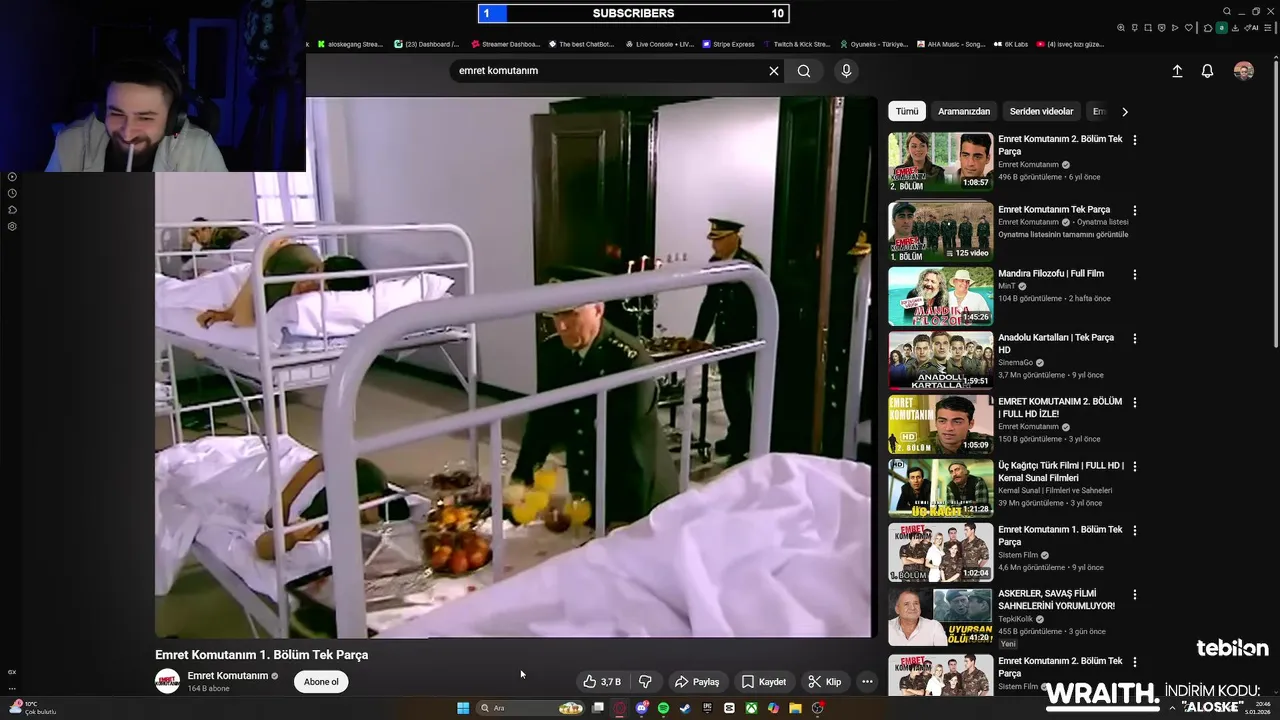Open Steam from the taskbar
The image size is (1280, 720).
[x=685, y=708]
